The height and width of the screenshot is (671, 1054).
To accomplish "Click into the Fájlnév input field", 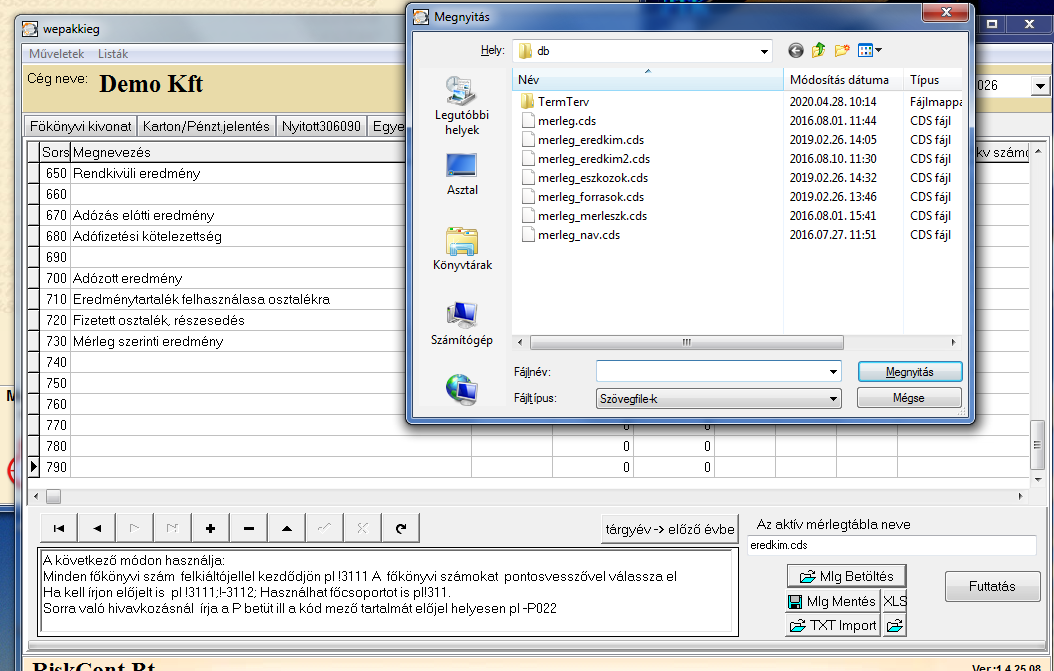I will click(x=712, y=372).
